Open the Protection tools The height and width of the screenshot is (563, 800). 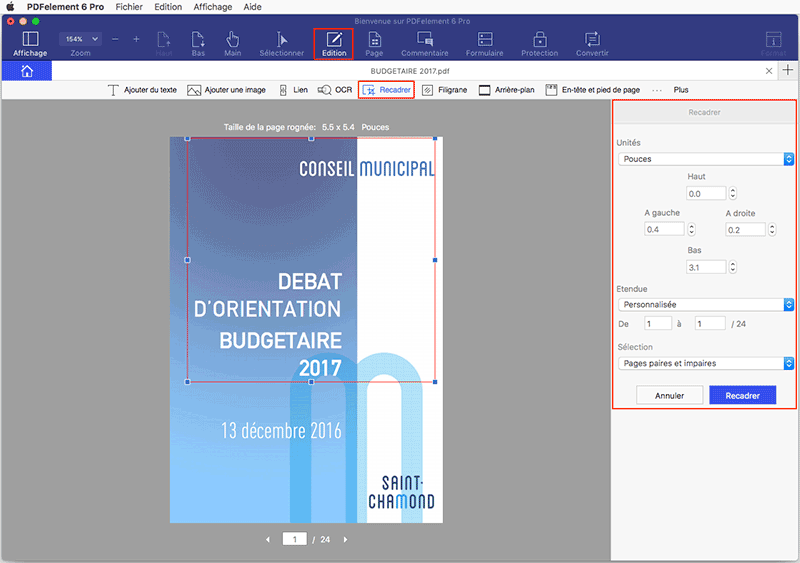point(539,44)
